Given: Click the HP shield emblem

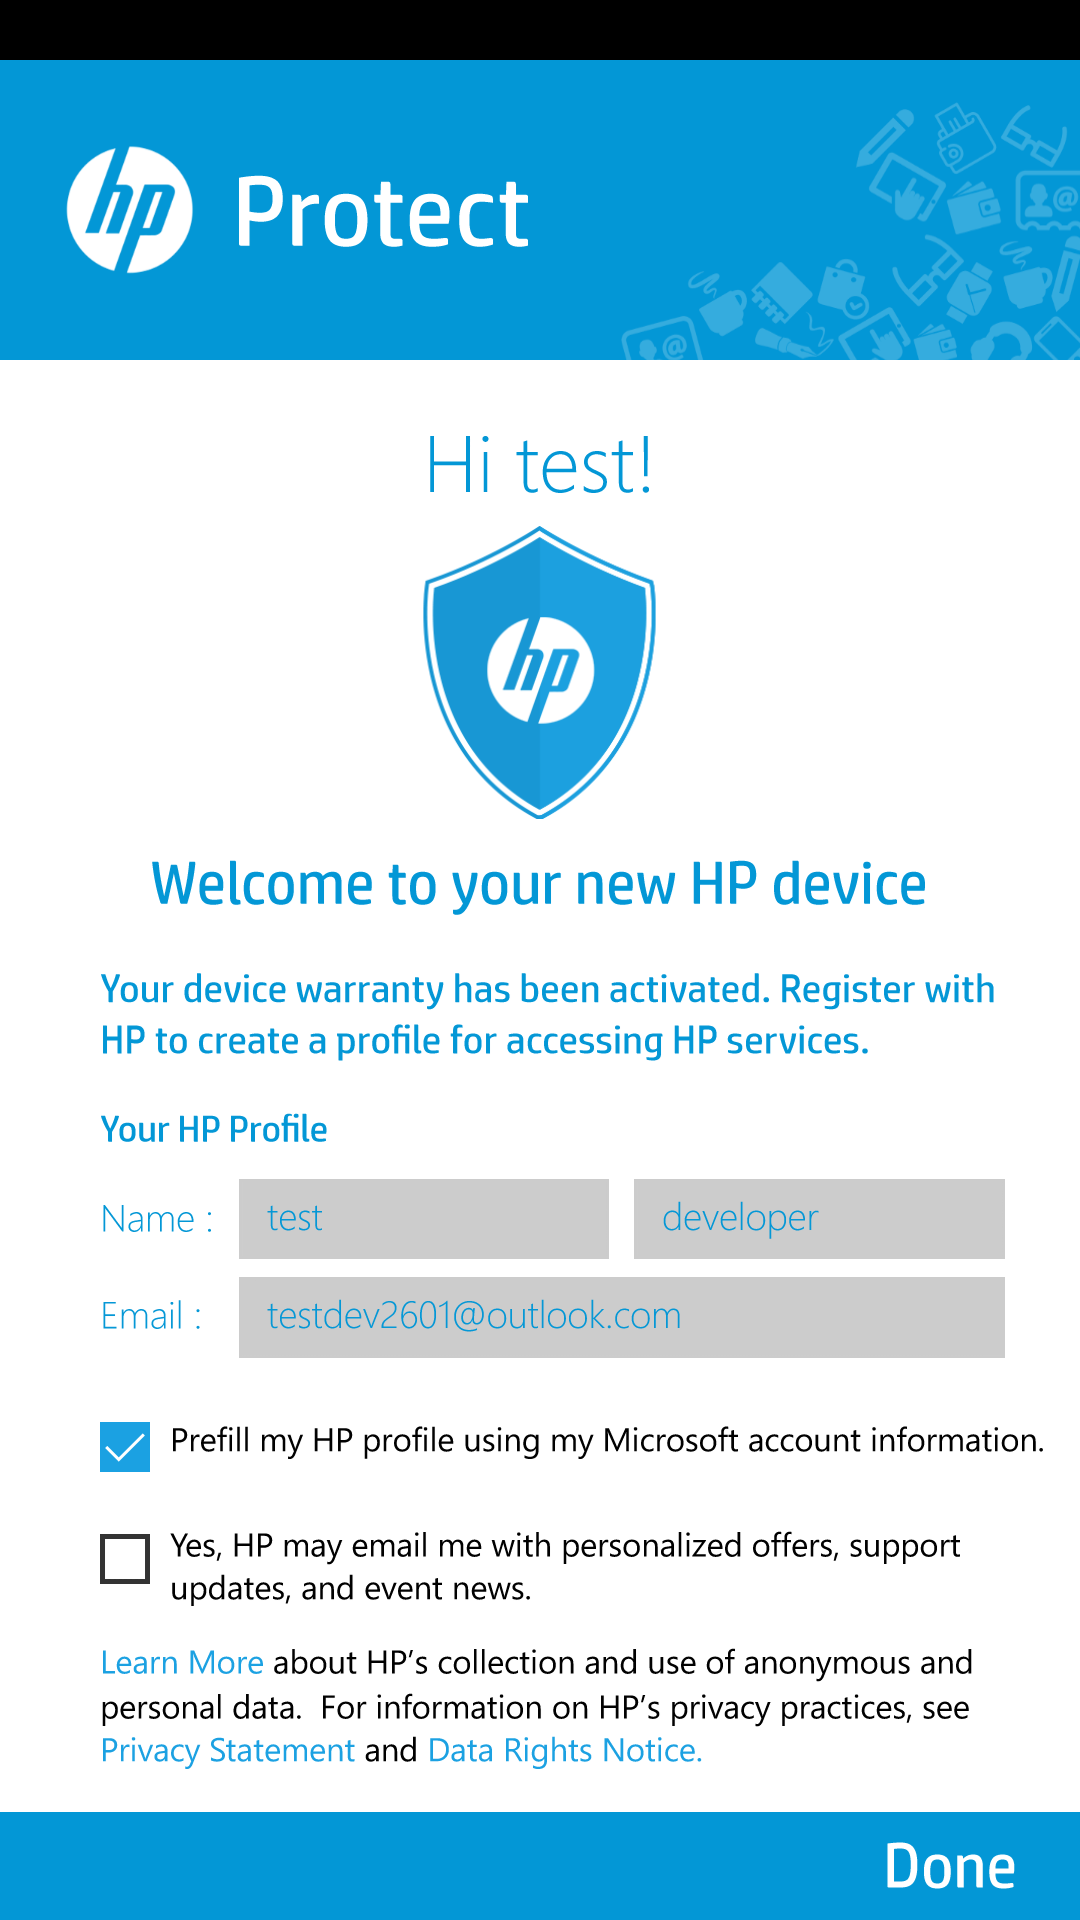Looking at the screenshot, I should [x=540, y=672].
